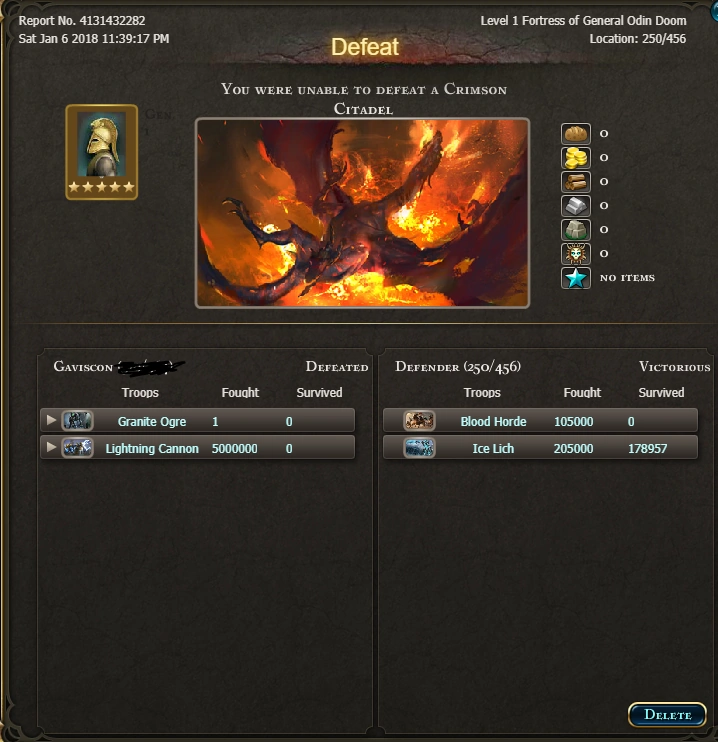Click the Lightning Cannon troop icon

pyautogui.click(x=78, y=448)
